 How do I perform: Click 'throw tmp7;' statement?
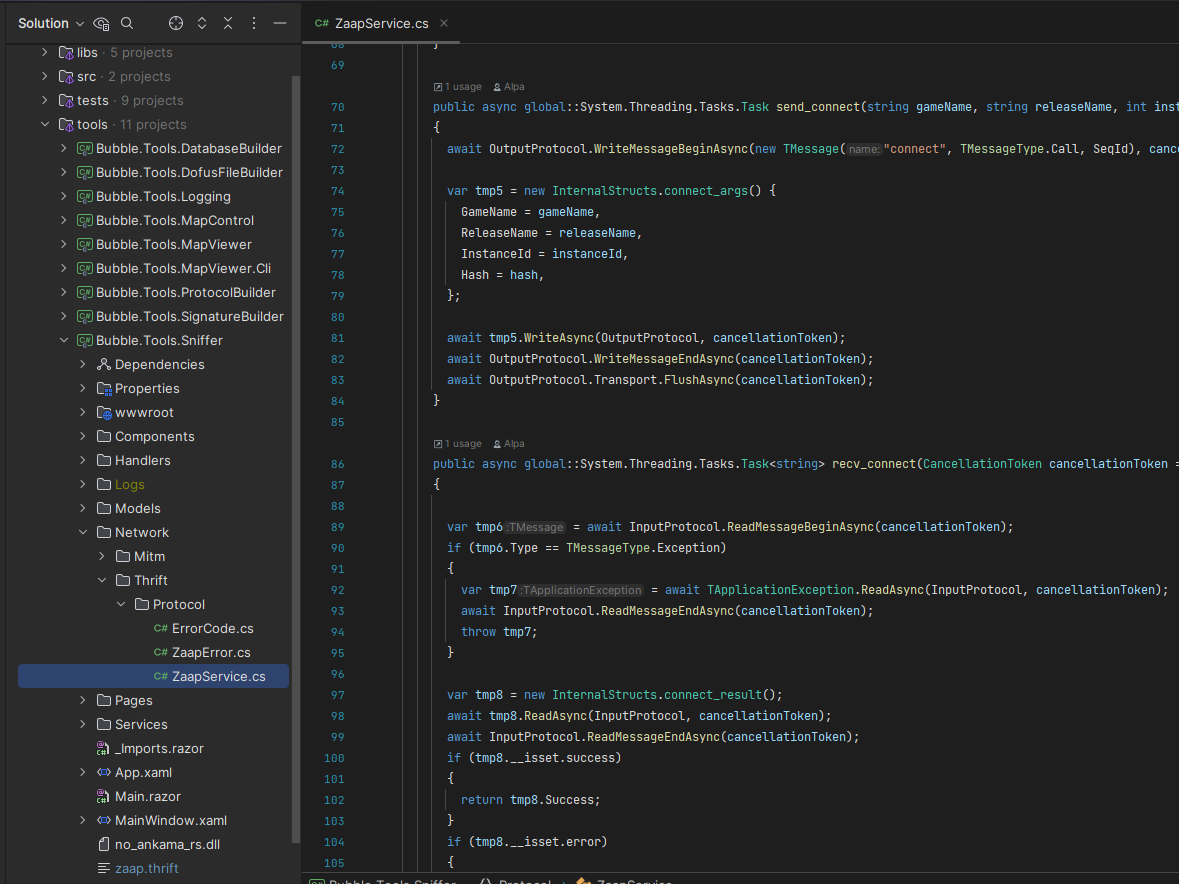(x=499, y=632)
